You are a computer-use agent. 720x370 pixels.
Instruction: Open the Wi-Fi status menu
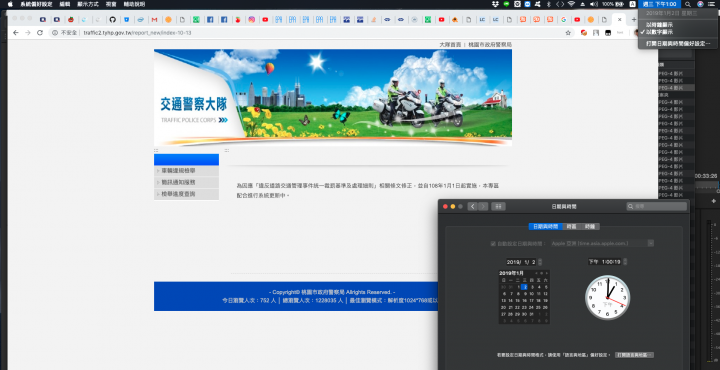[571, 4]
